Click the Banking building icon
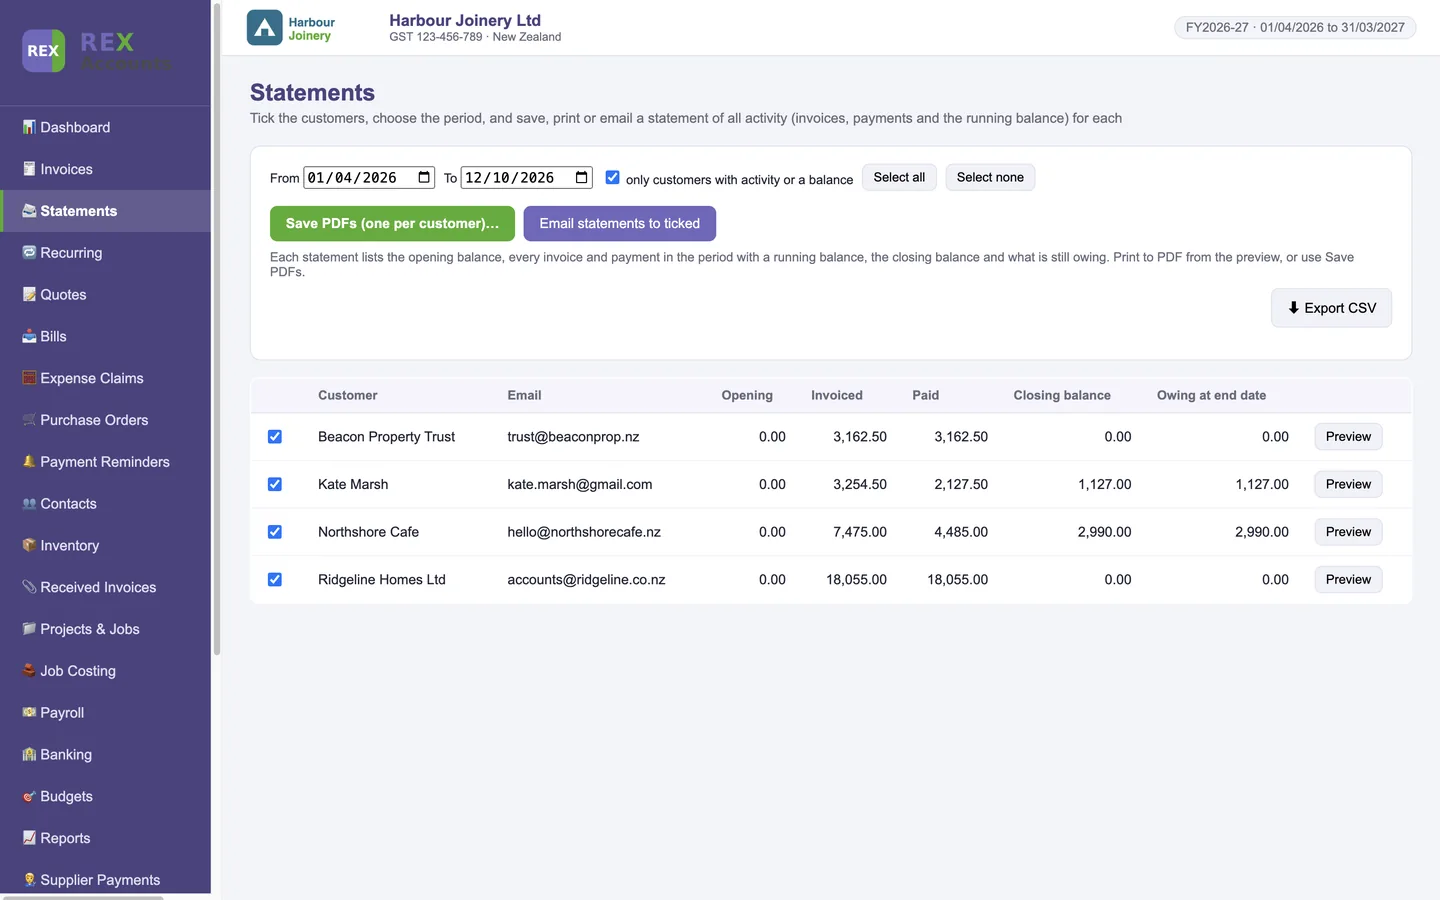The width and height of the screenshot is (1440, 900). click(x=29, y=755)
